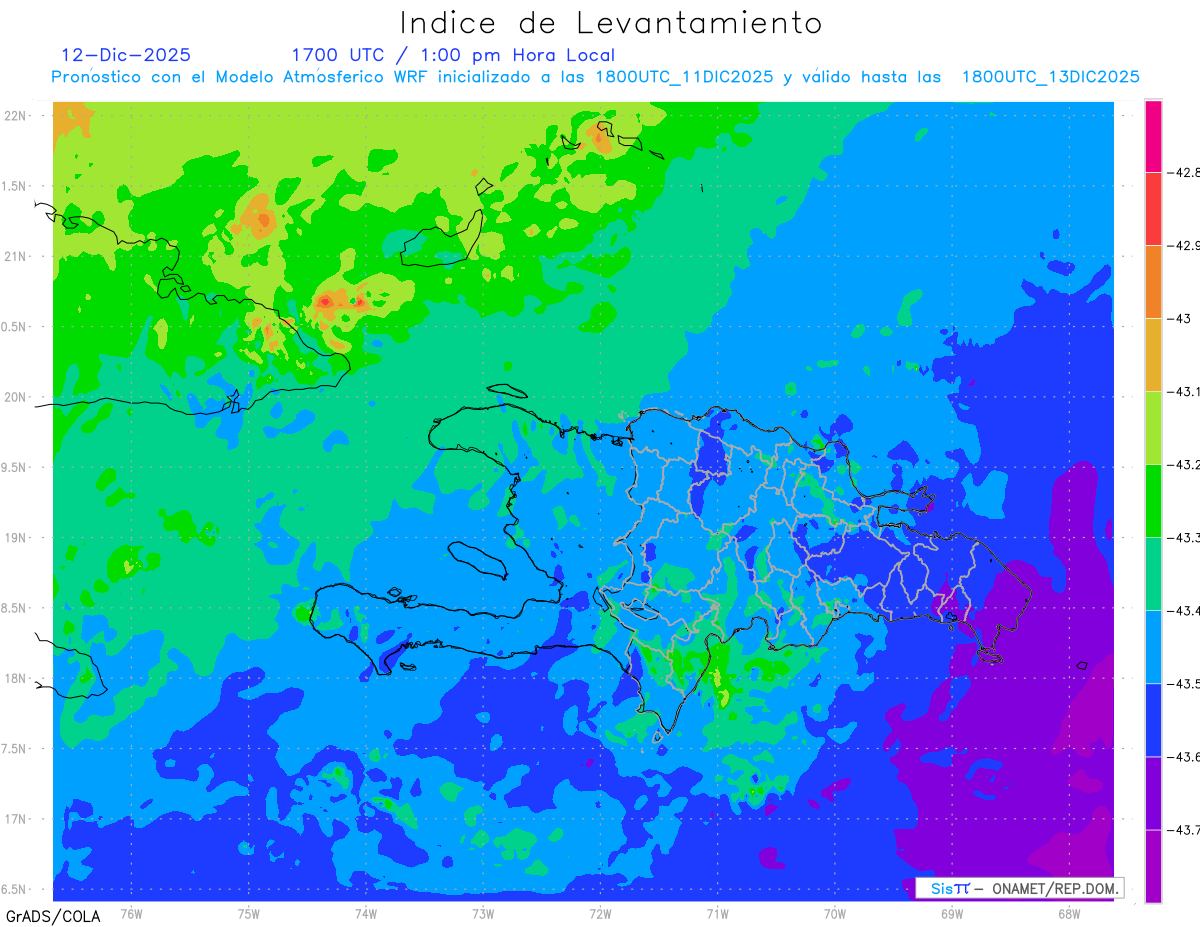Click the '22N' latitude label
The image size is (1200, 927).
pyautogui.click(x=17, y=115)
